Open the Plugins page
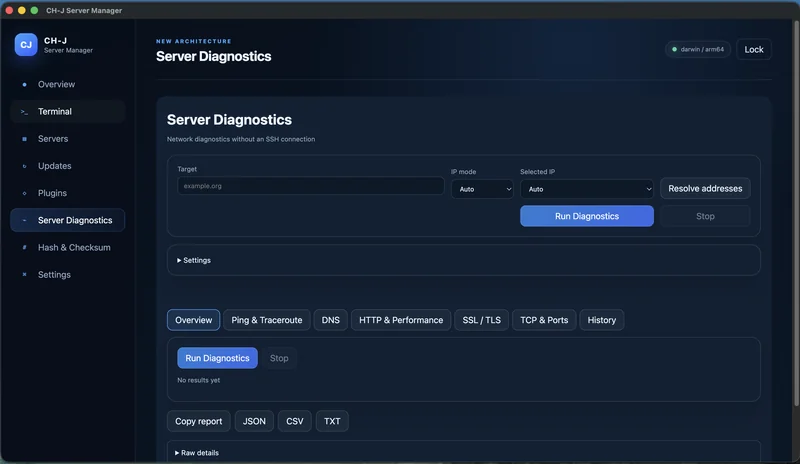Viewport: 800px width, 464px height. coord(67,193)
